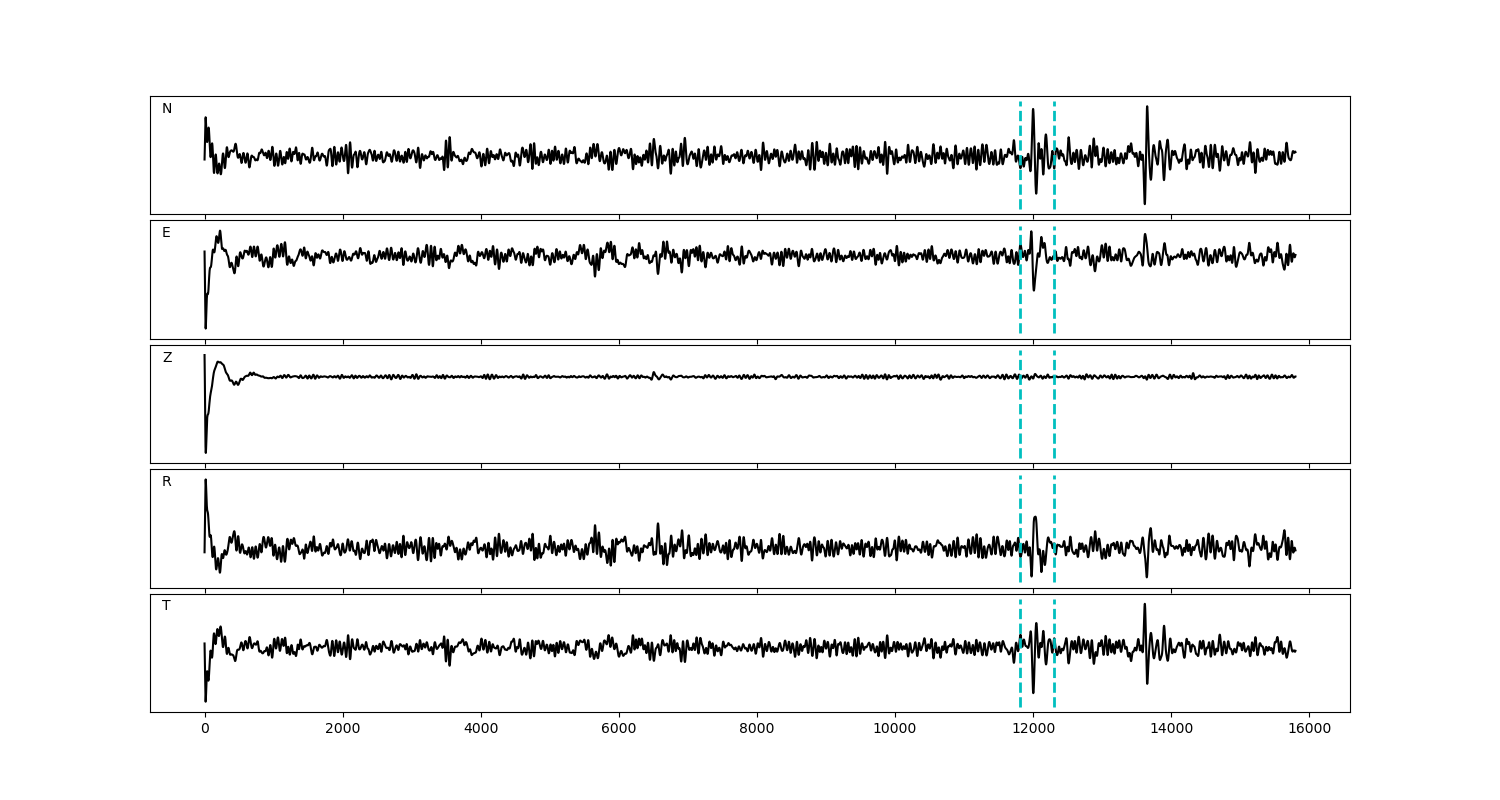Click the N panel label
This screenshot has width=1500, height=800.
point(167,109)
